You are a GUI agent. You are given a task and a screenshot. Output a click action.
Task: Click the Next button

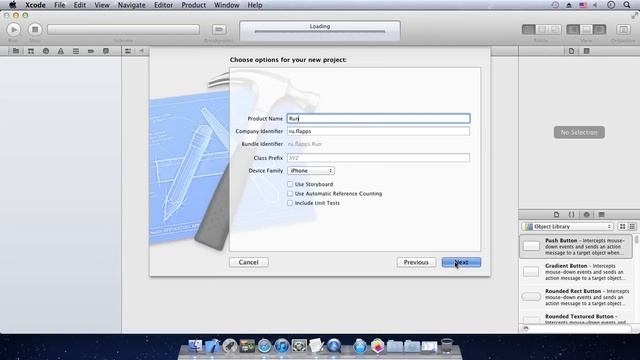tap(461, 262)
